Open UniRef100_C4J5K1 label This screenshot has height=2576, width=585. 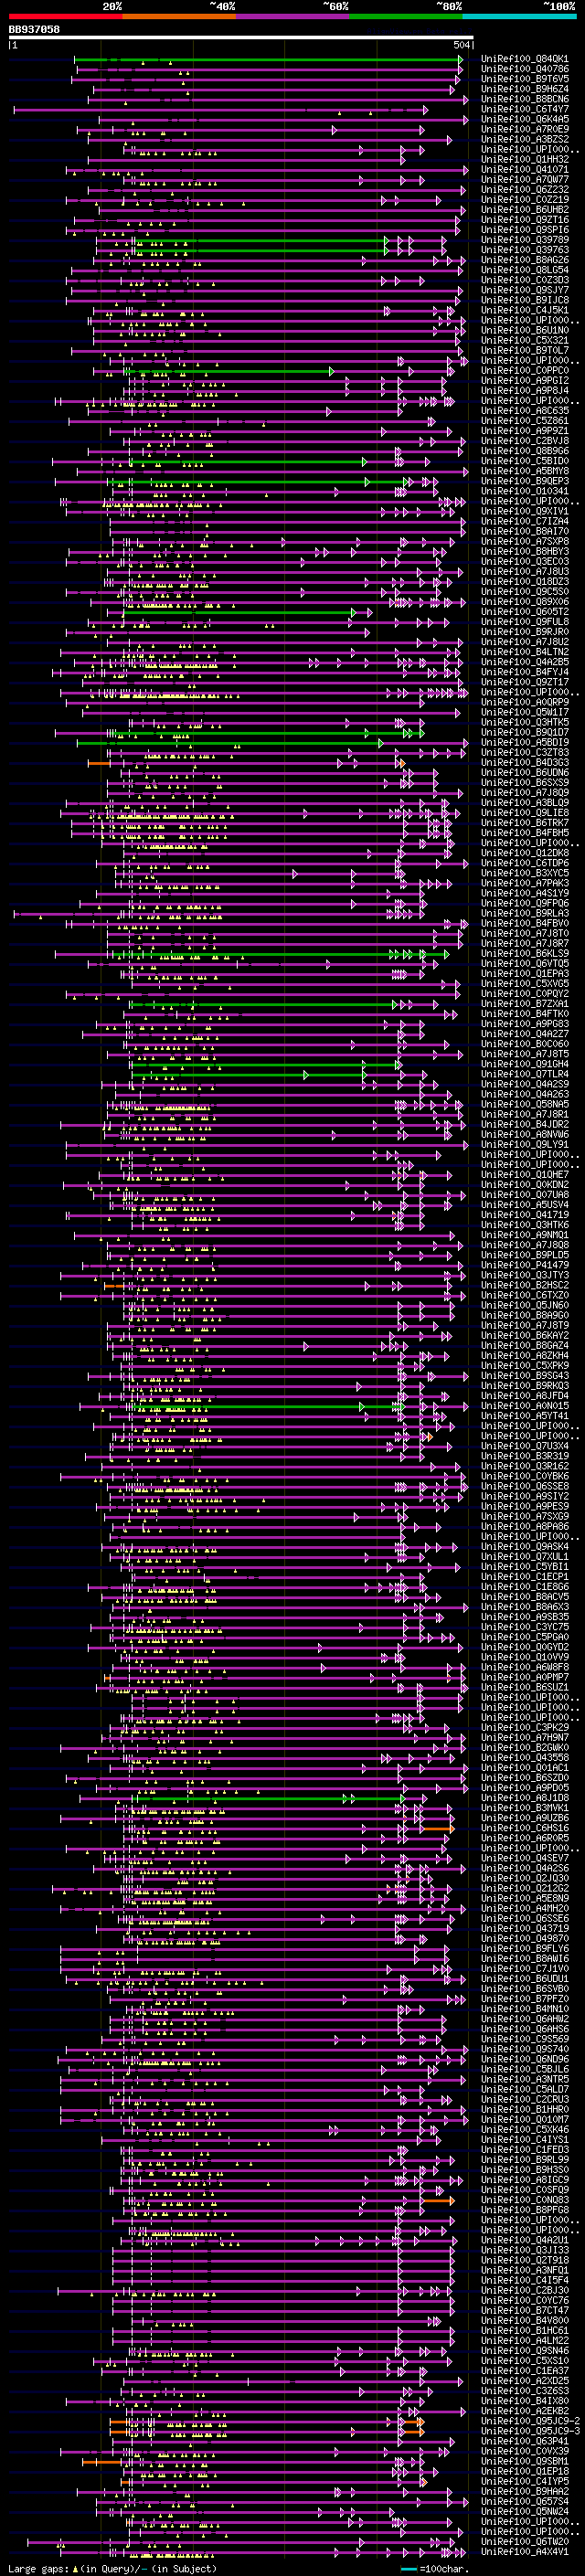tap(524, 310)
